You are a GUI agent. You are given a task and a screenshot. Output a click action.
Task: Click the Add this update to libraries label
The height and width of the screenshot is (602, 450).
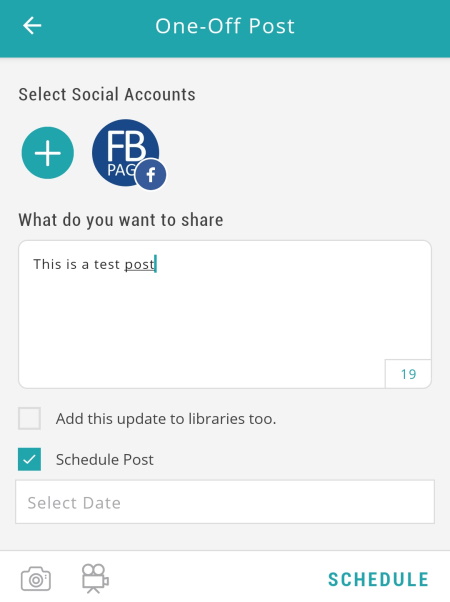click(x=166, y=418)
